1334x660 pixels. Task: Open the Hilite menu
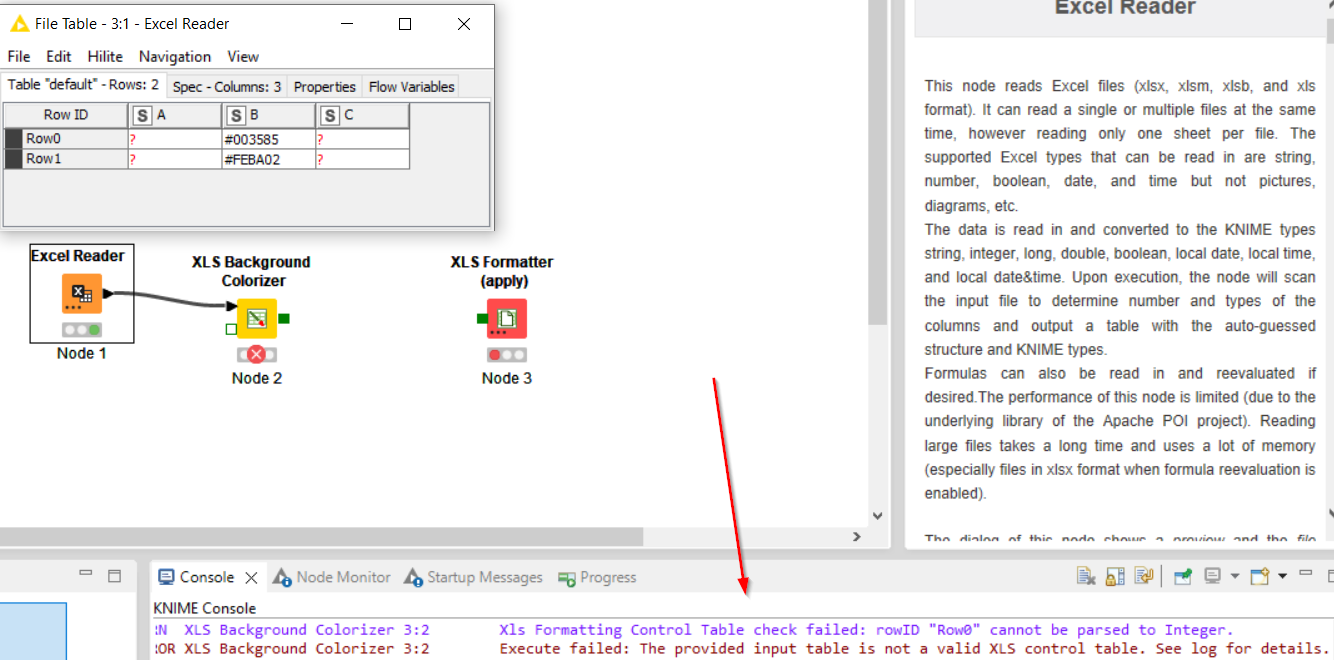point(105,56)
